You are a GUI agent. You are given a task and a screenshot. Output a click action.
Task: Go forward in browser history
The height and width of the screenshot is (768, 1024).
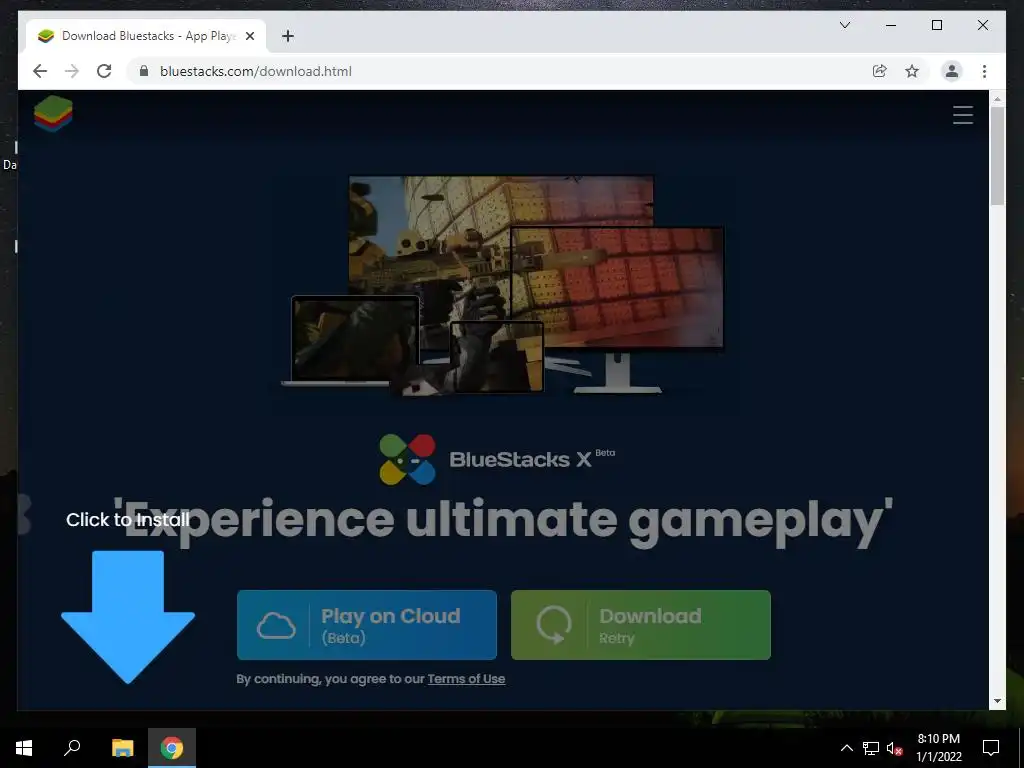[x=72, y=71]
